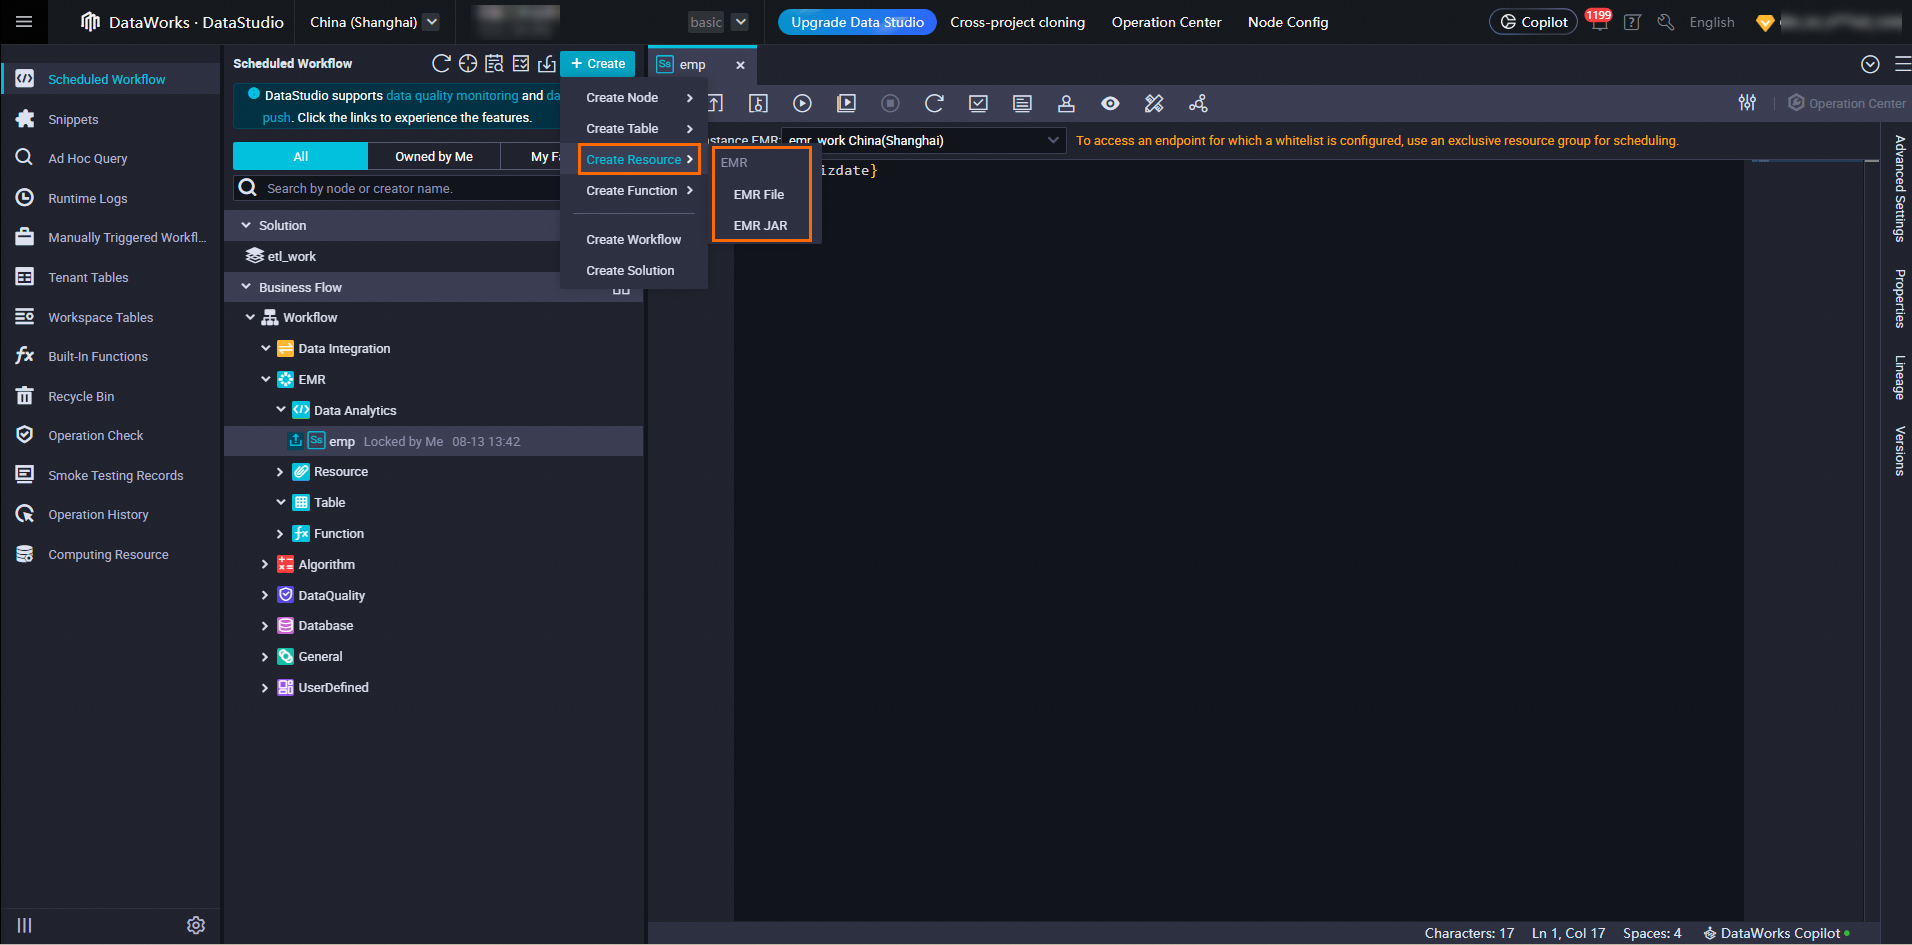Viewport: 1912px width, 945px height.
Task: Click the notification bell with the 1199 badge
Action: click(1599, 23)
